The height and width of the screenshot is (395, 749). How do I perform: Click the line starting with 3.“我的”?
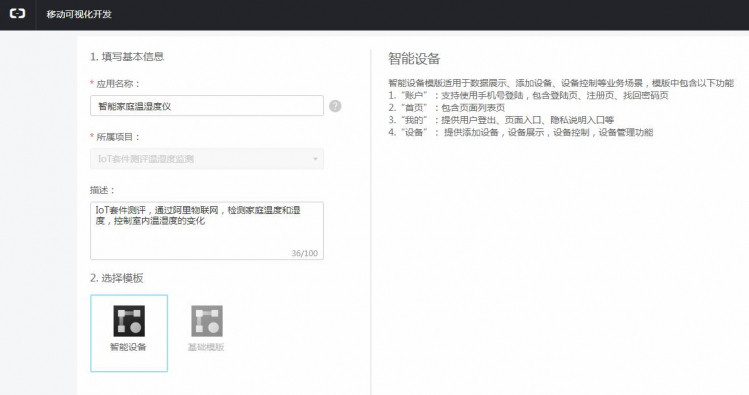pyautogui.click(x=501, y=120)
